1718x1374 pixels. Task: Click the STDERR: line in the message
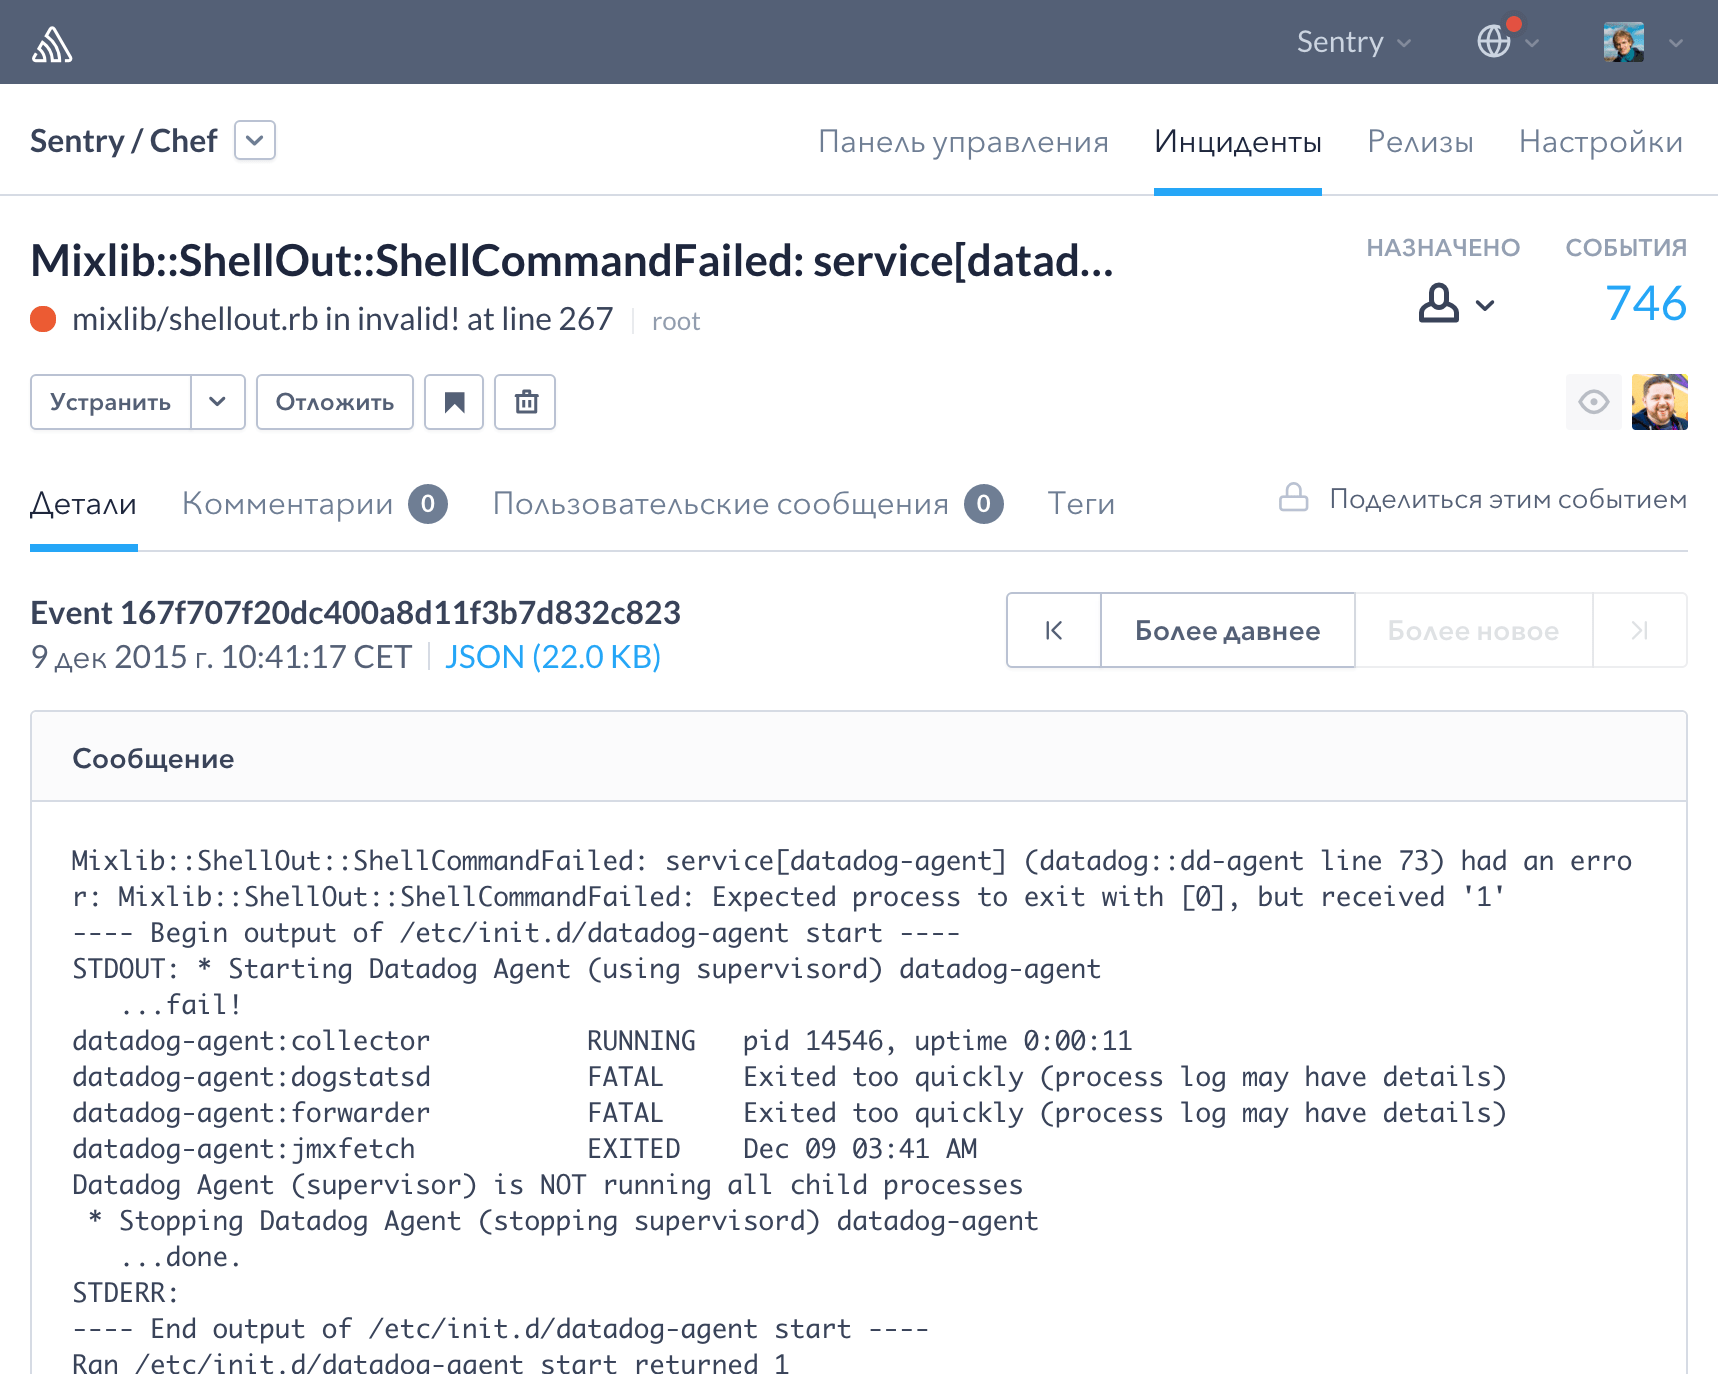tap(125, 1293)
